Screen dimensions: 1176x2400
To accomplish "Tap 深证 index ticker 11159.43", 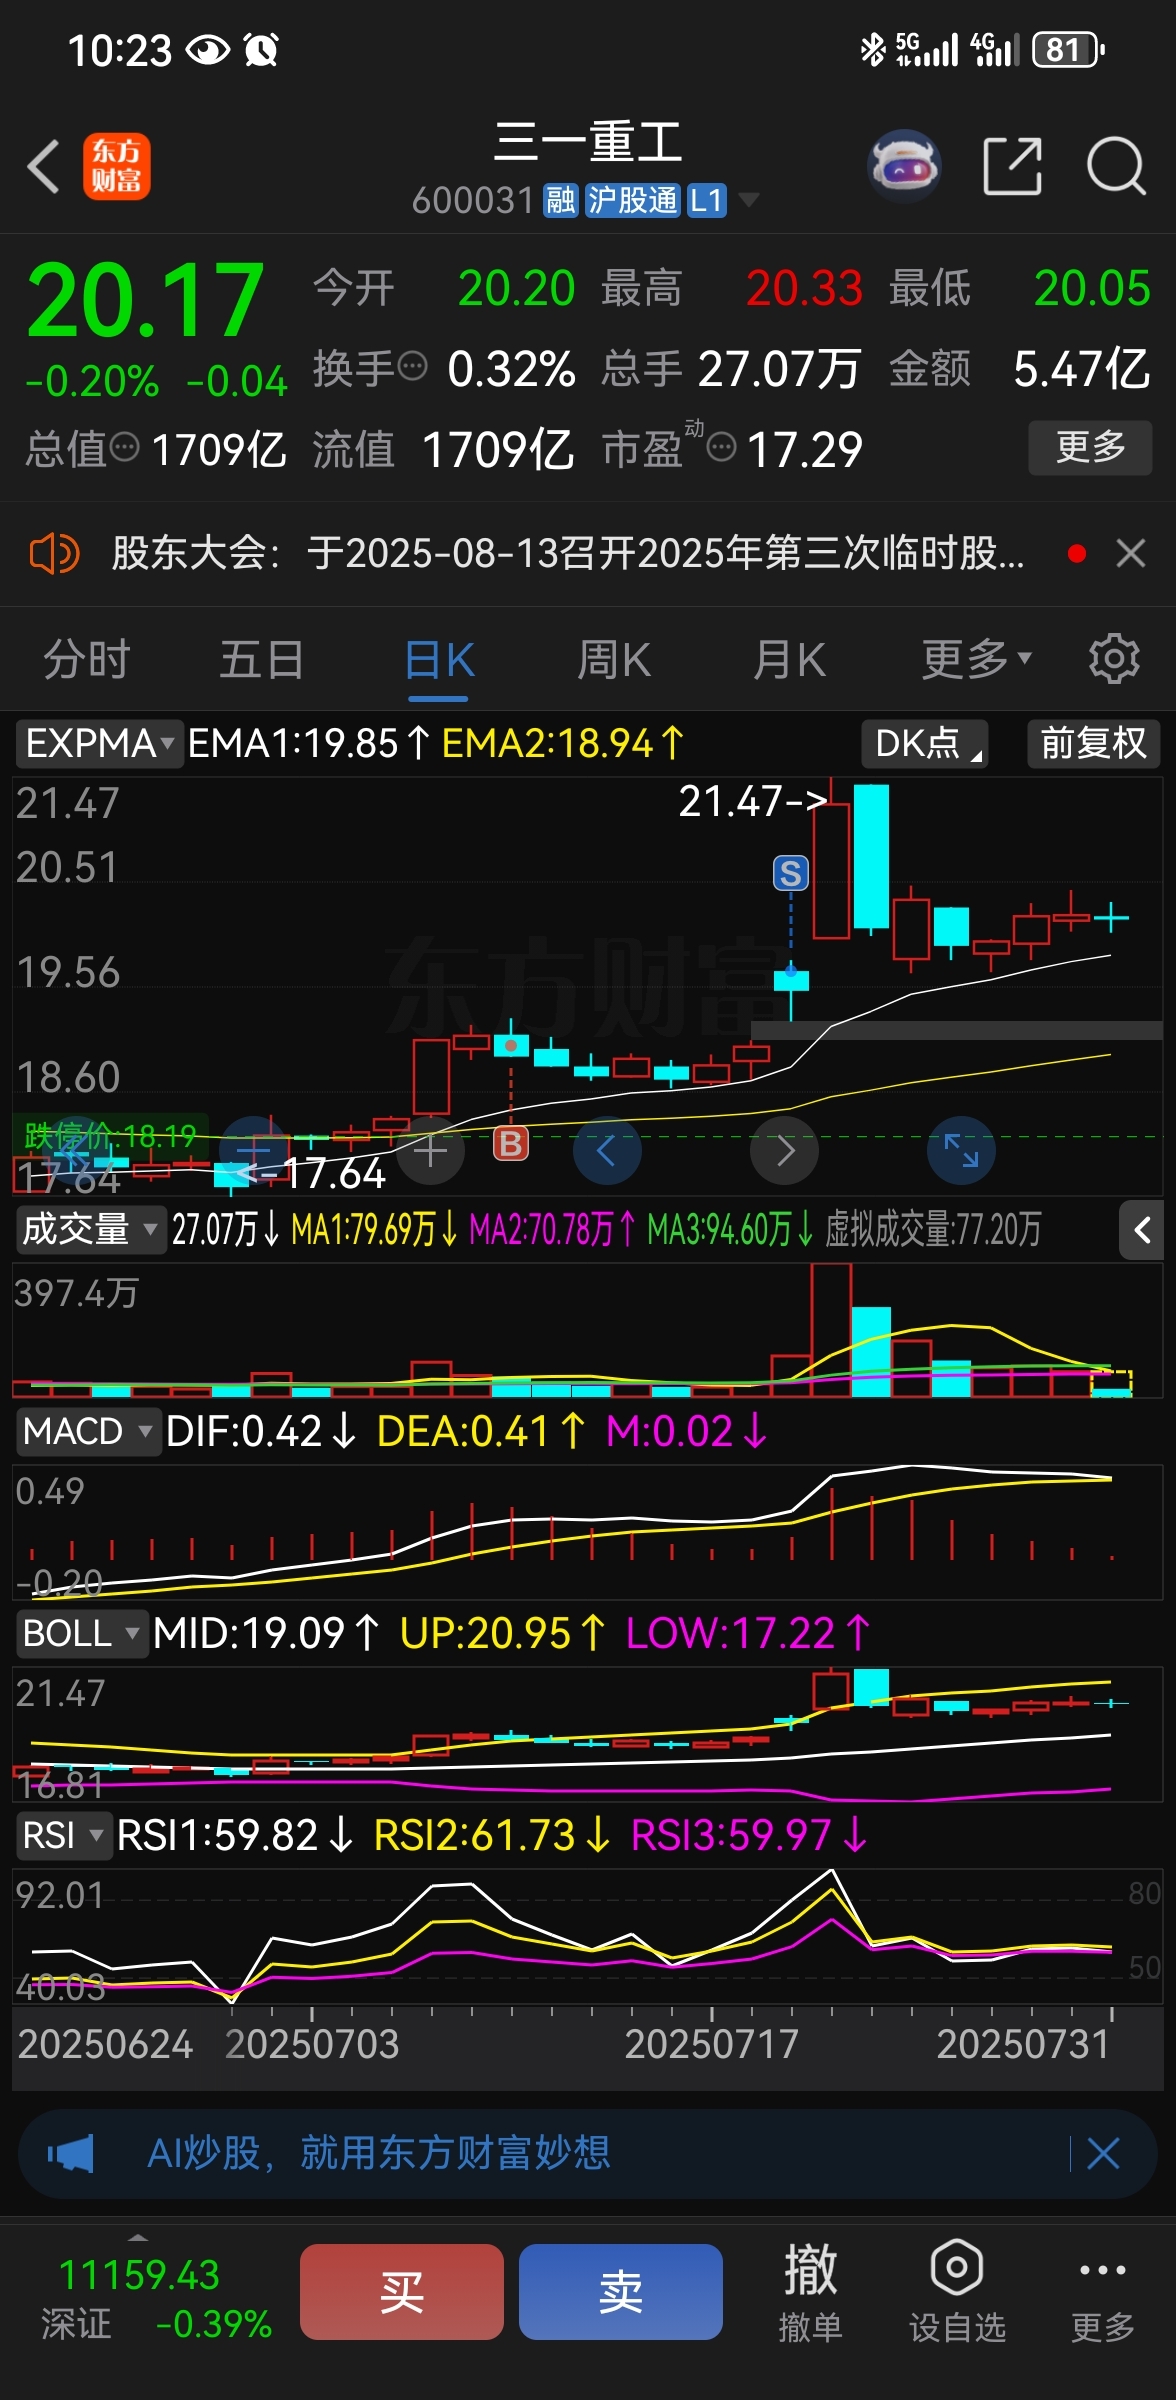I will tap(156, 2298).
